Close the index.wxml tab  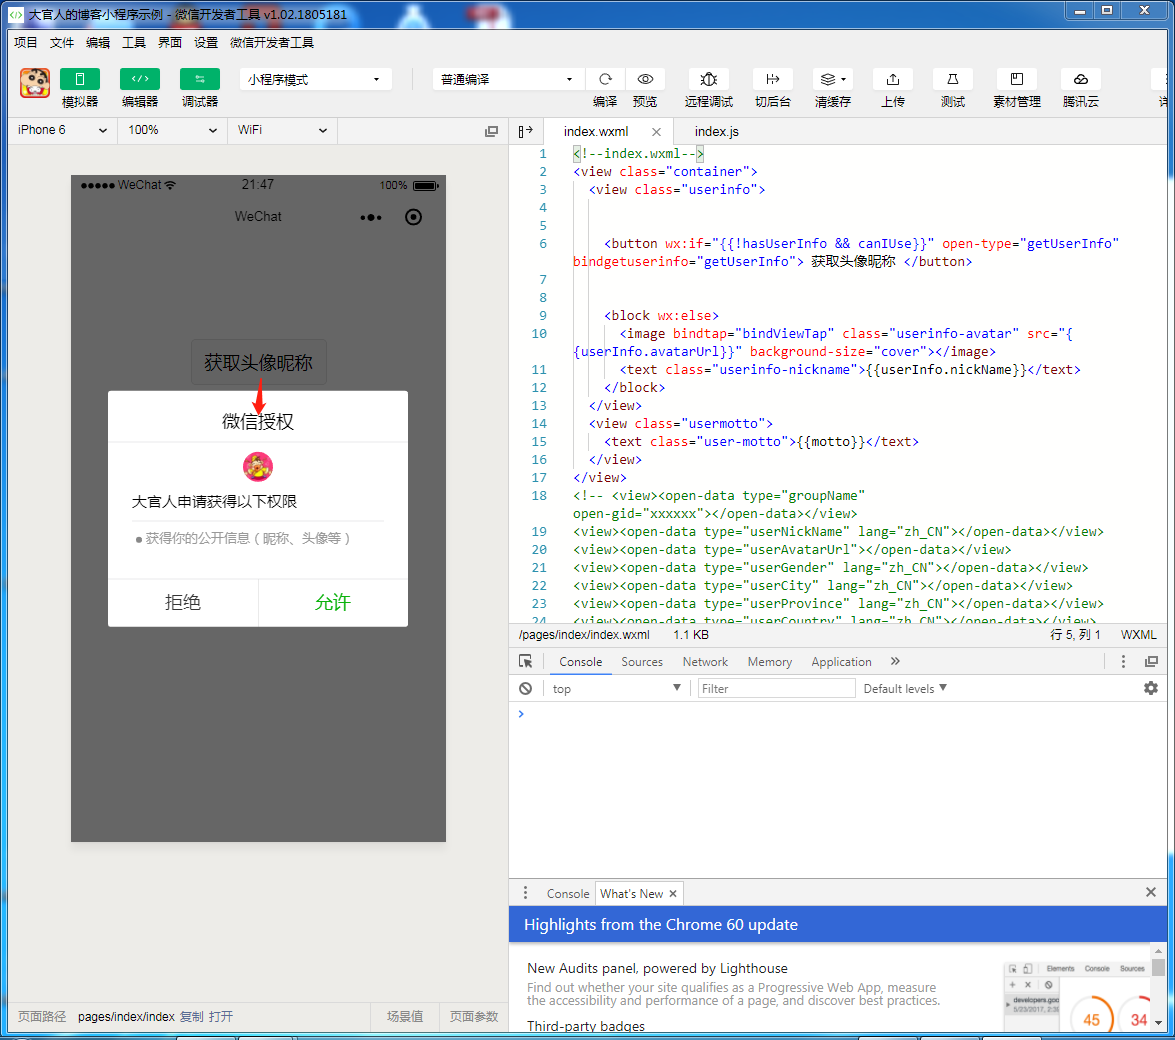click(x=656, y=132)
